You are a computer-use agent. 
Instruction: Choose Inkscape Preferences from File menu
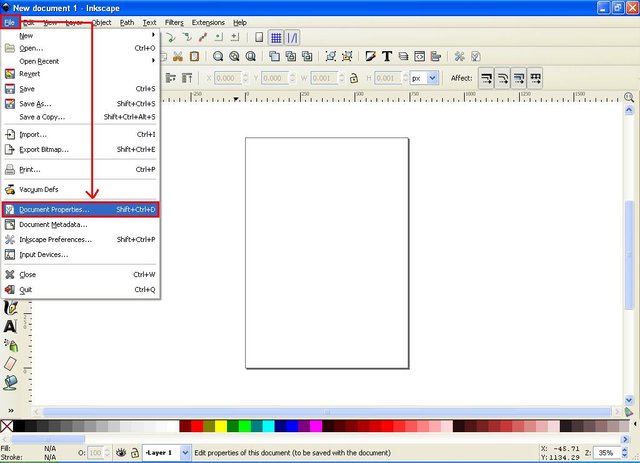click(80, 240)
